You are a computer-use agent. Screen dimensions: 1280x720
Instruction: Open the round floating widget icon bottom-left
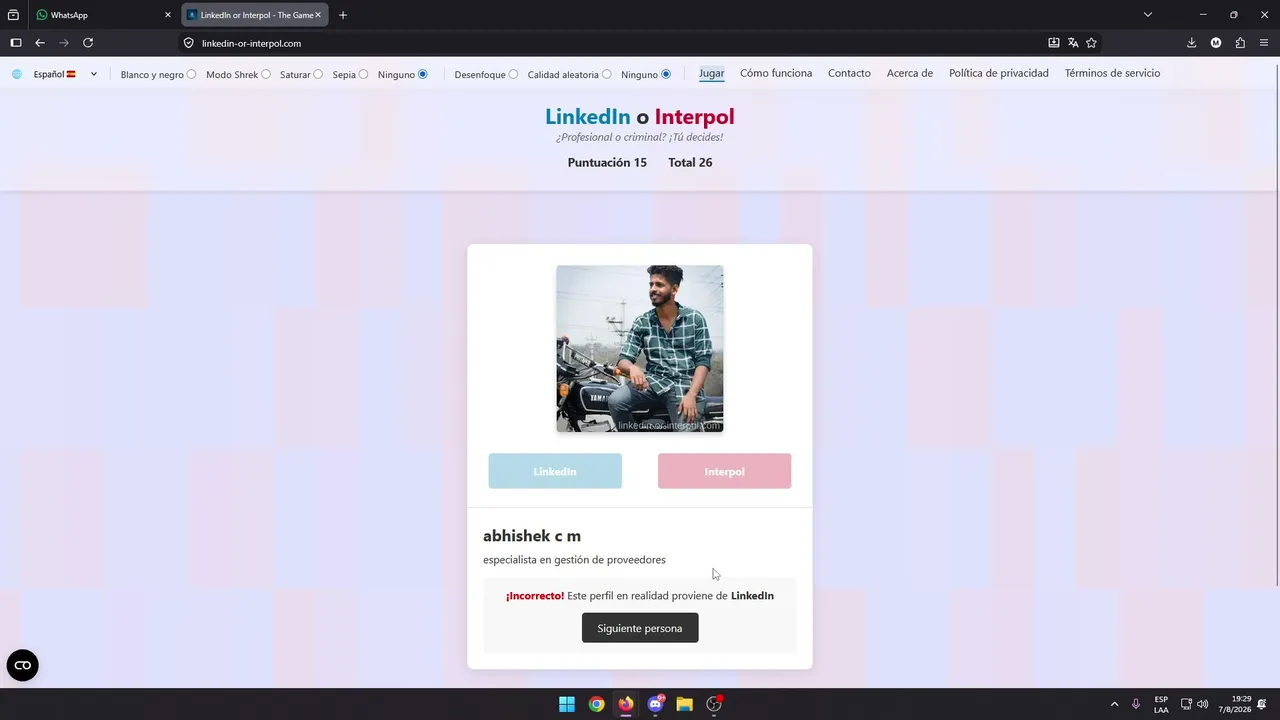(23, 665)
